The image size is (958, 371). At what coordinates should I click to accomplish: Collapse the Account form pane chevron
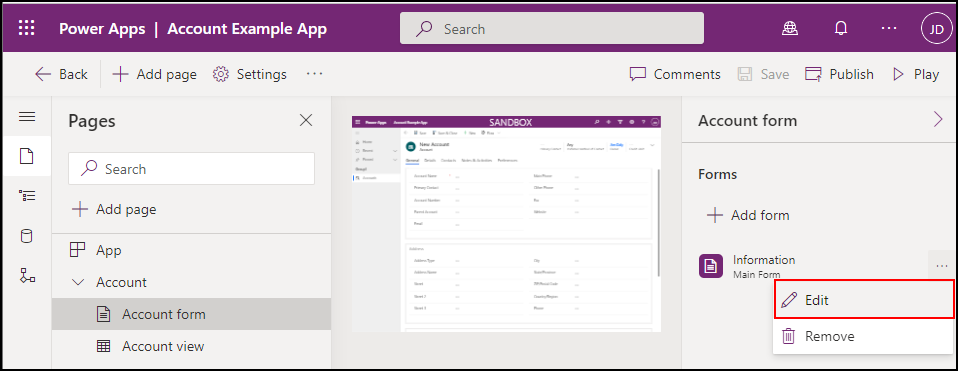[x=938, y=120]
